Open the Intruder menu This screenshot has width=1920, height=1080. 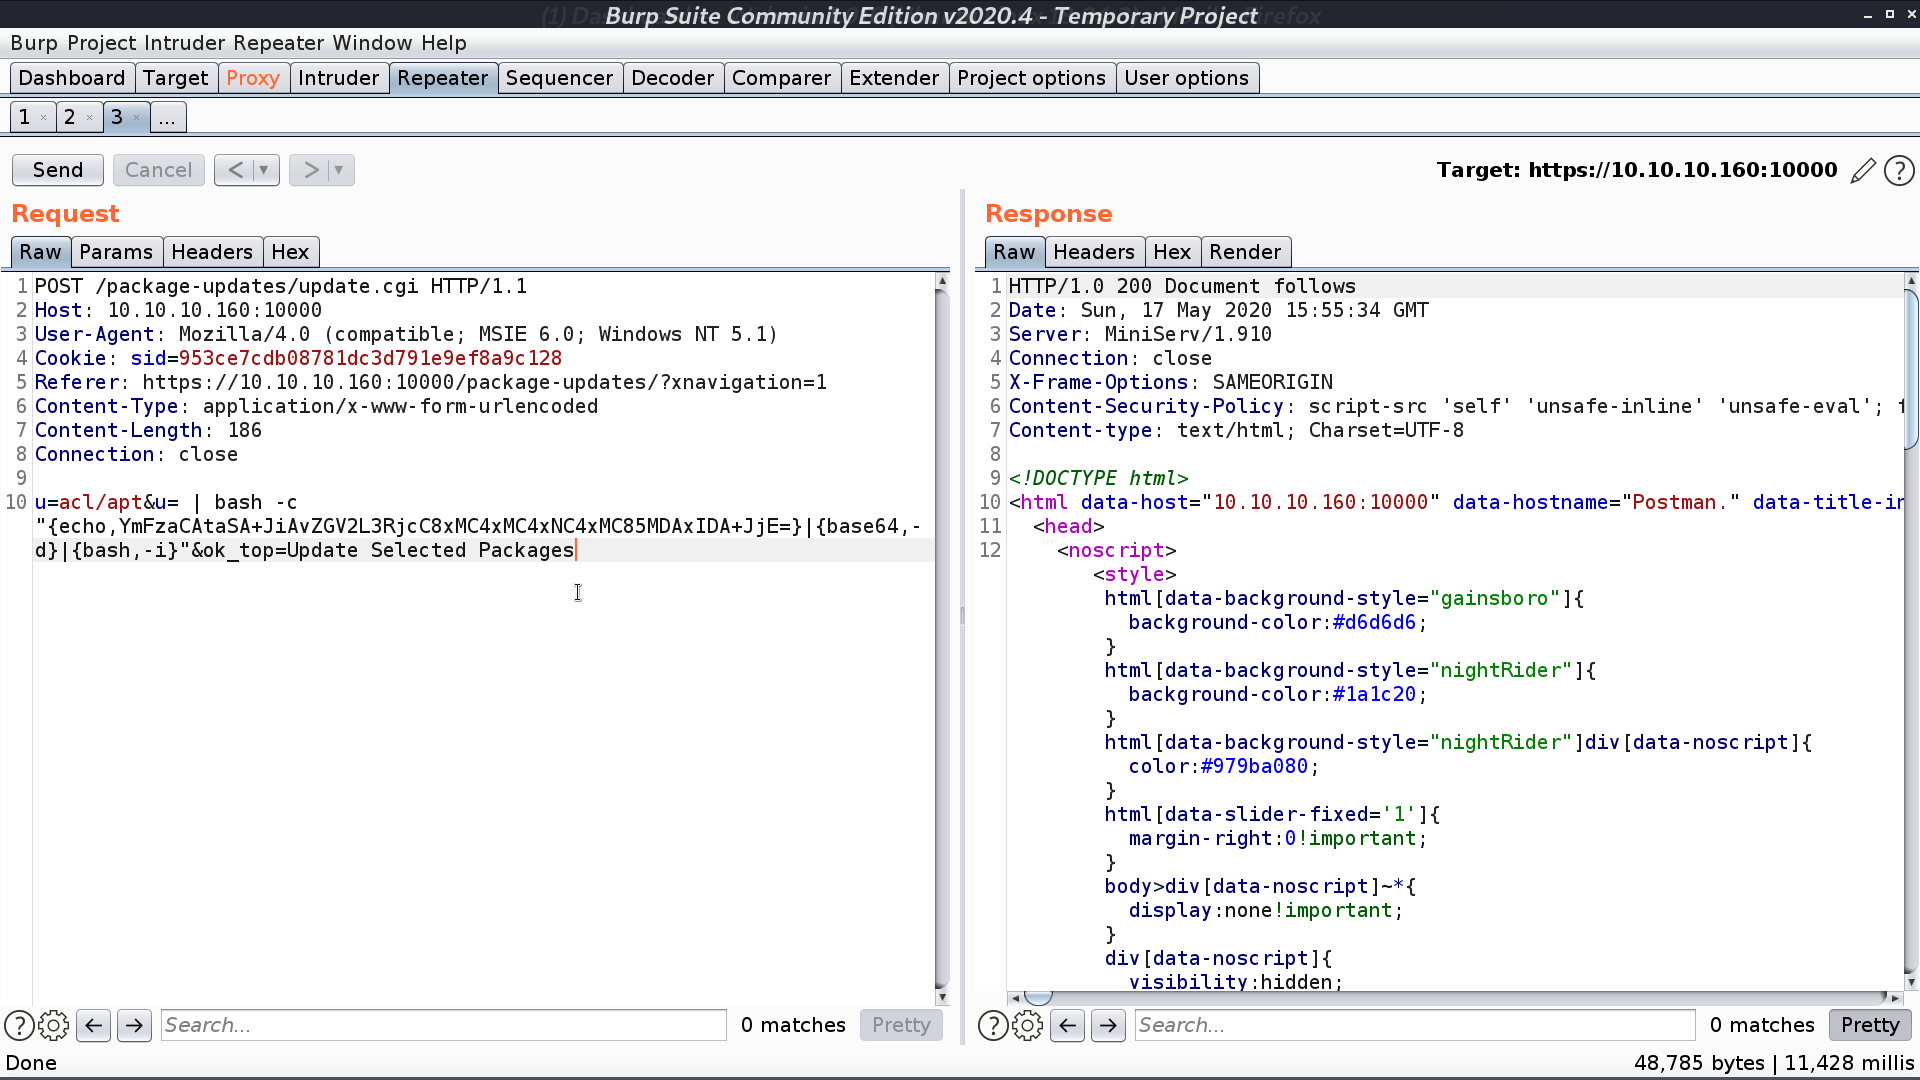pos(185,43)
